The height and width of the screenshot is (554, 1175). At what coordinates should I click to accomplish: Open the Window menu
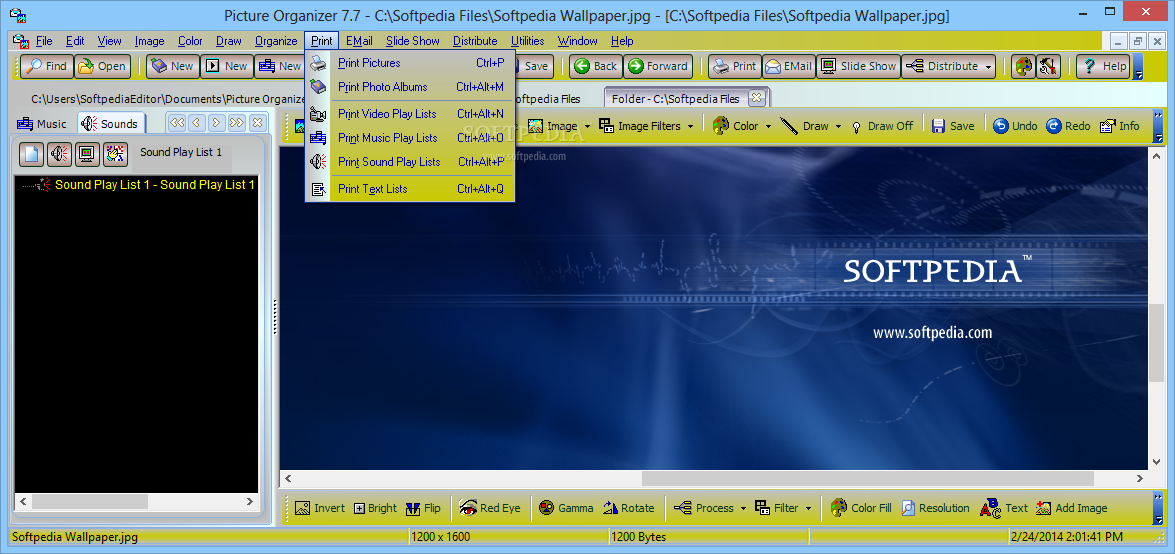click(578, 41)
